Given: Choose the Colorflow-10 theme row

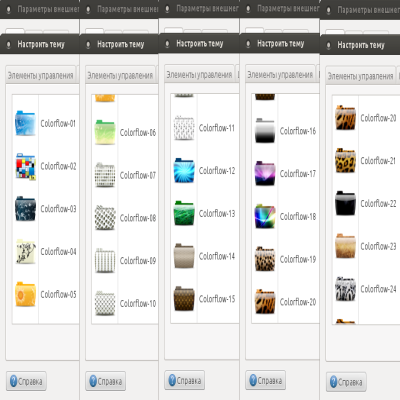Looking at the screenshot, I should tap(125, 303).
